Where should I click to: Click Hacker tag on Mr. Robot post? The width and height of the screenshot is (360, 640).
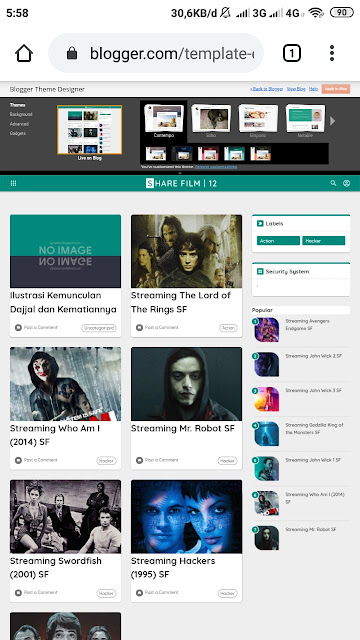click(228, 461)
